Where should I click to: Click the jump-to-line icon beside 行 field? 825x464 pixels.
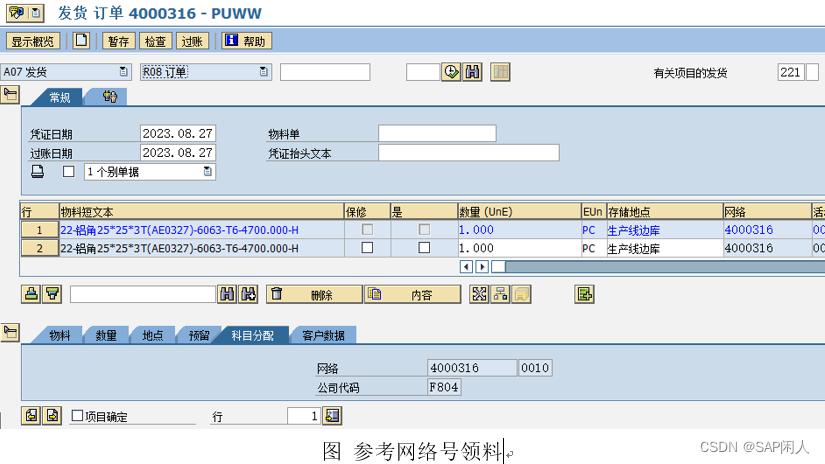[x=332, y=416]
